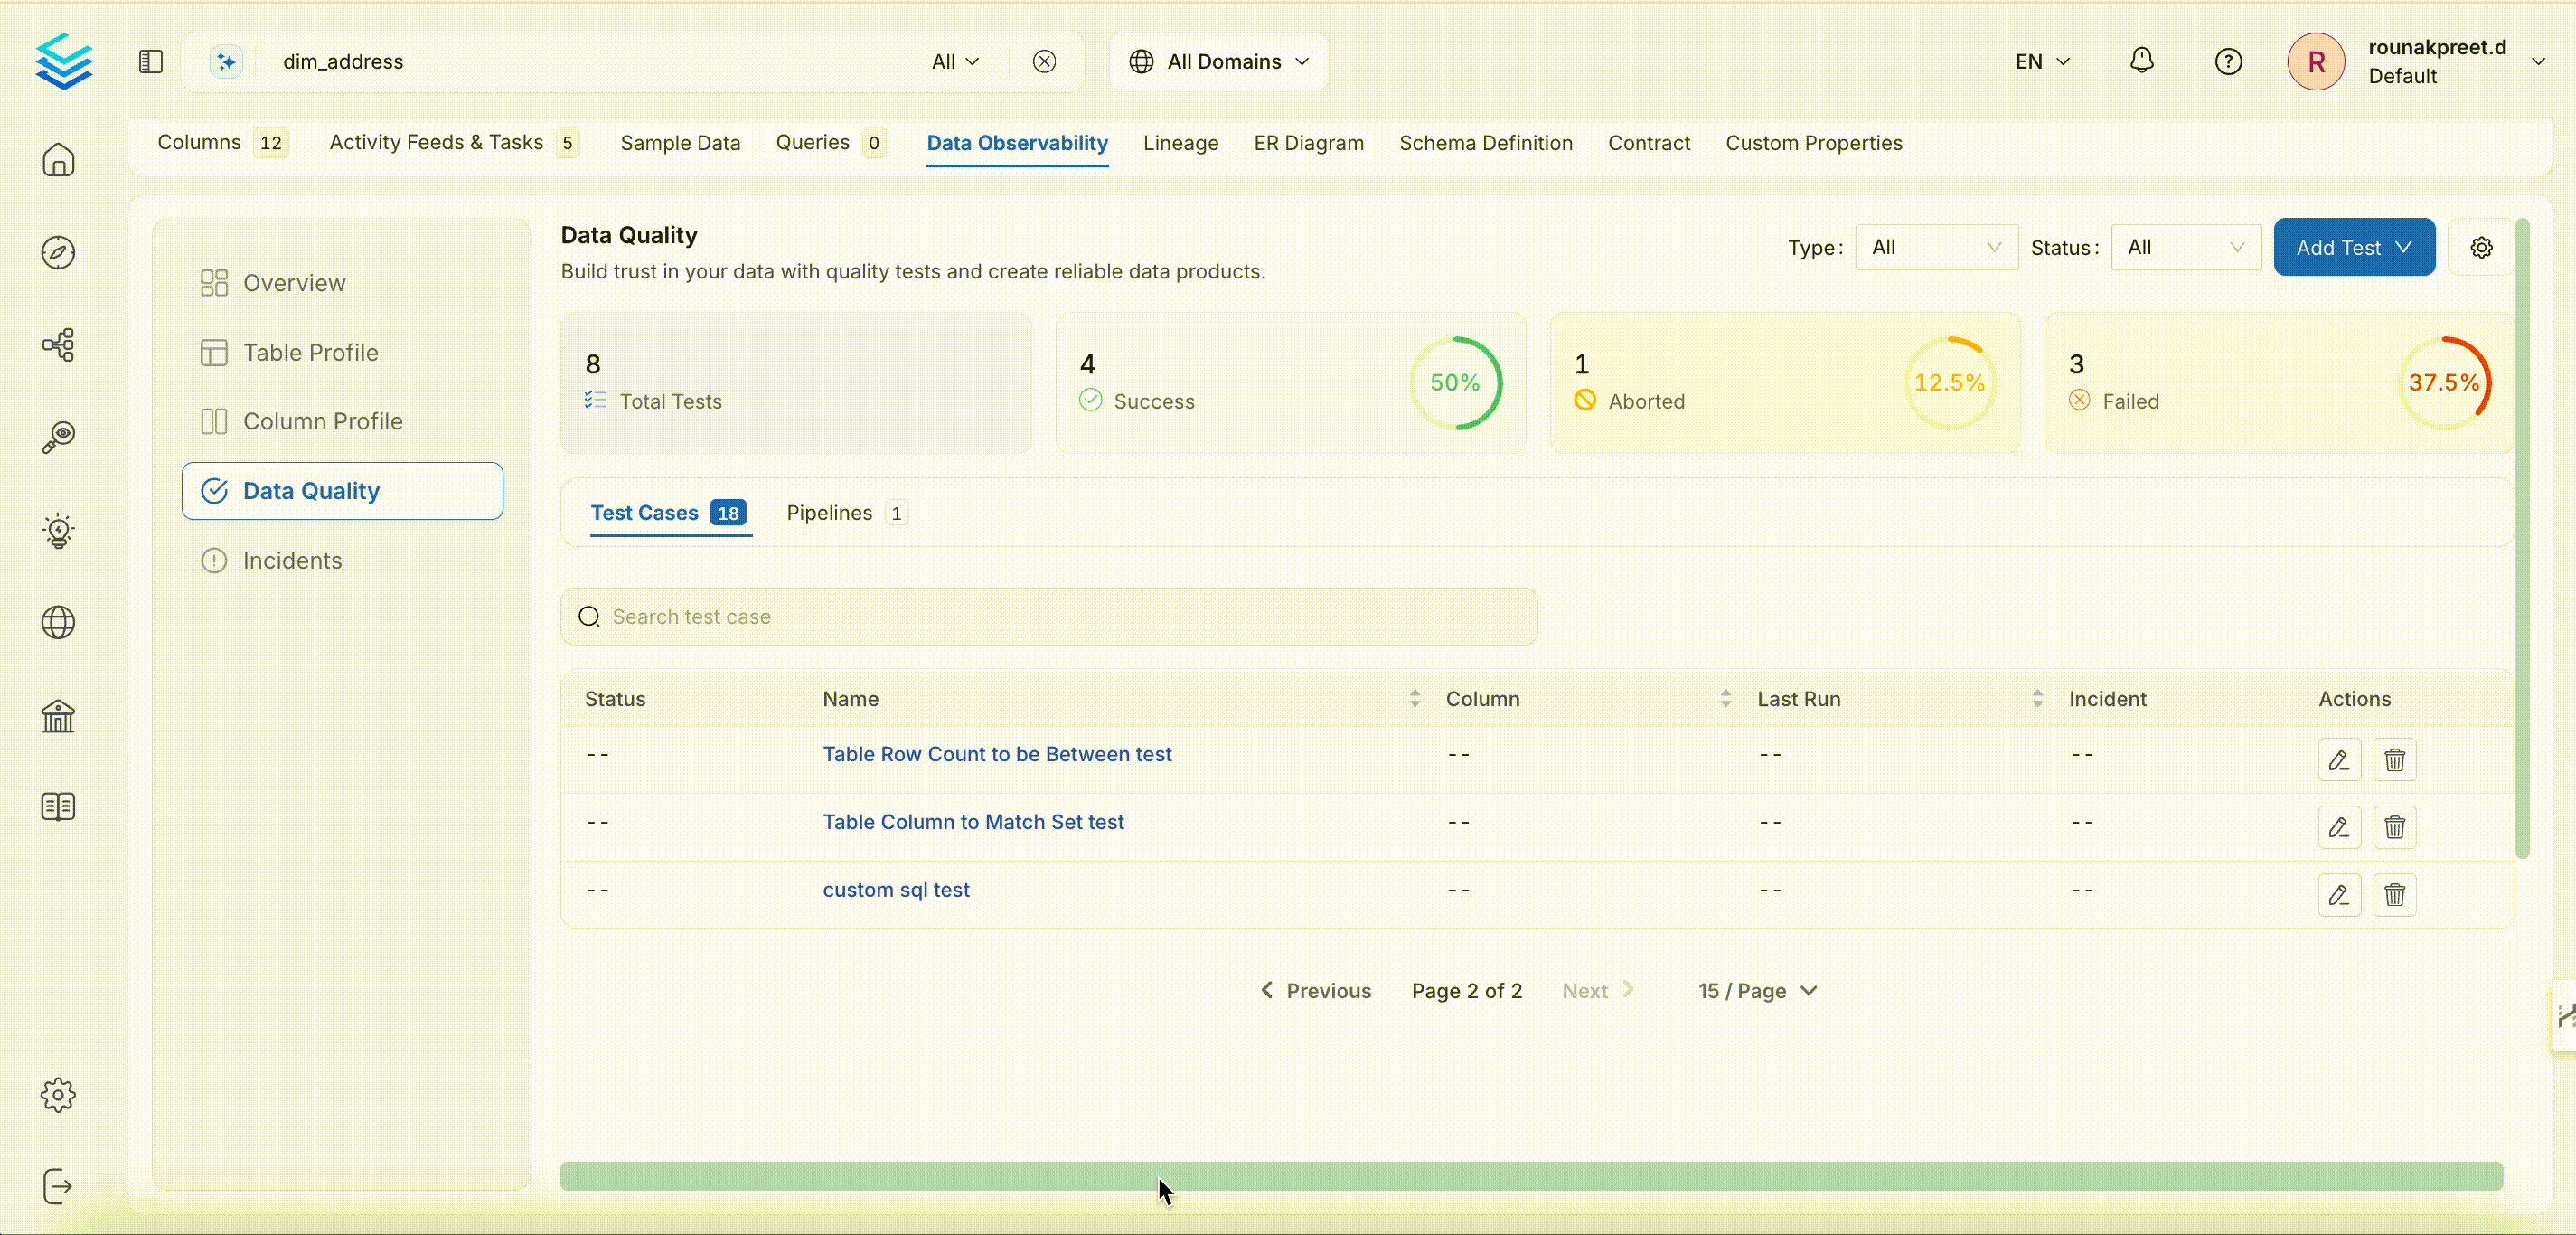Open the Data Quality gear settings icon
2576x1235 pixels.
tap(2481, 248)
